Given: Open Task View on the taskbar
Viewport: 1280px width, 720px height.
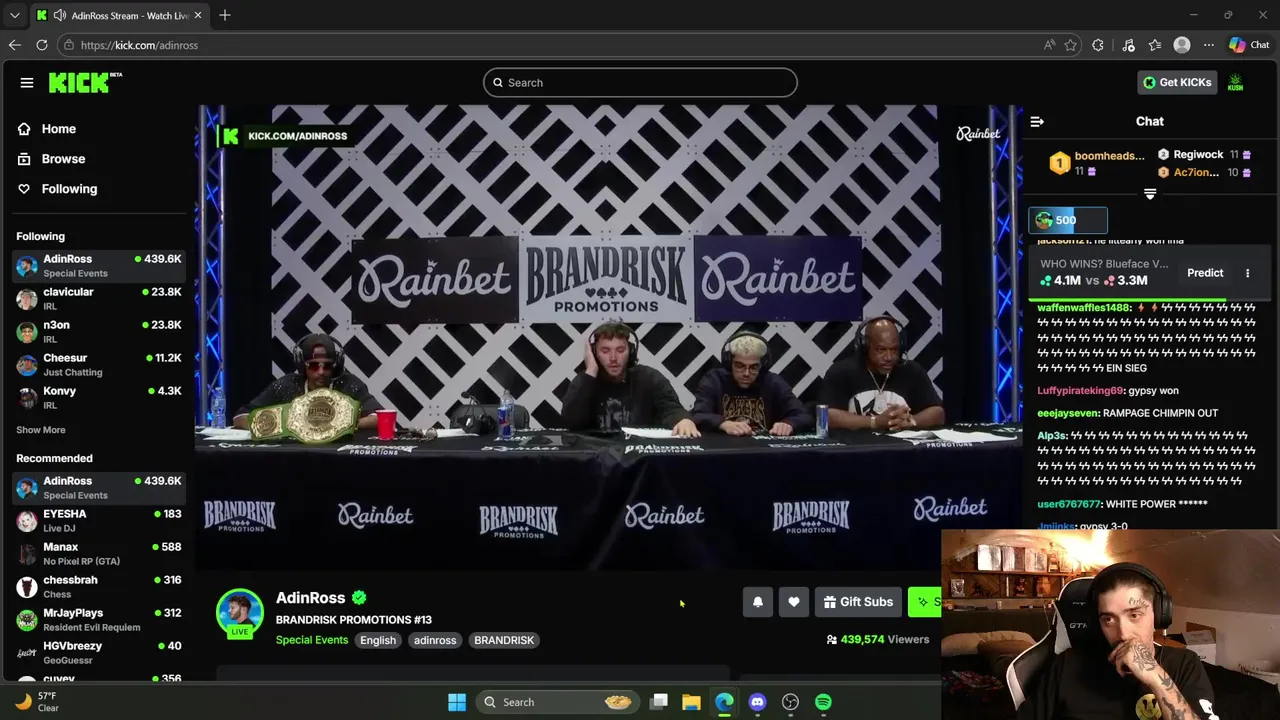Looking at the screenshot, I should [659, 702].
